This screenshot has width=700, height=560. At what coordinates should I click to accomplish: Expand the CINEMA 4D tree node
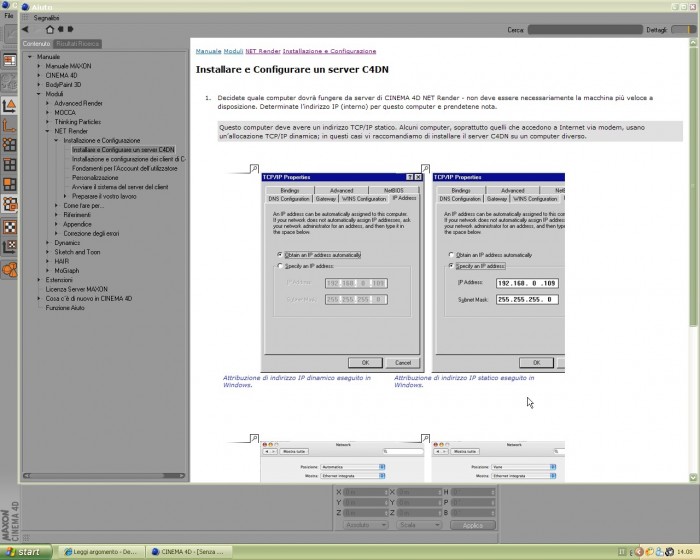tap(39, 75)
